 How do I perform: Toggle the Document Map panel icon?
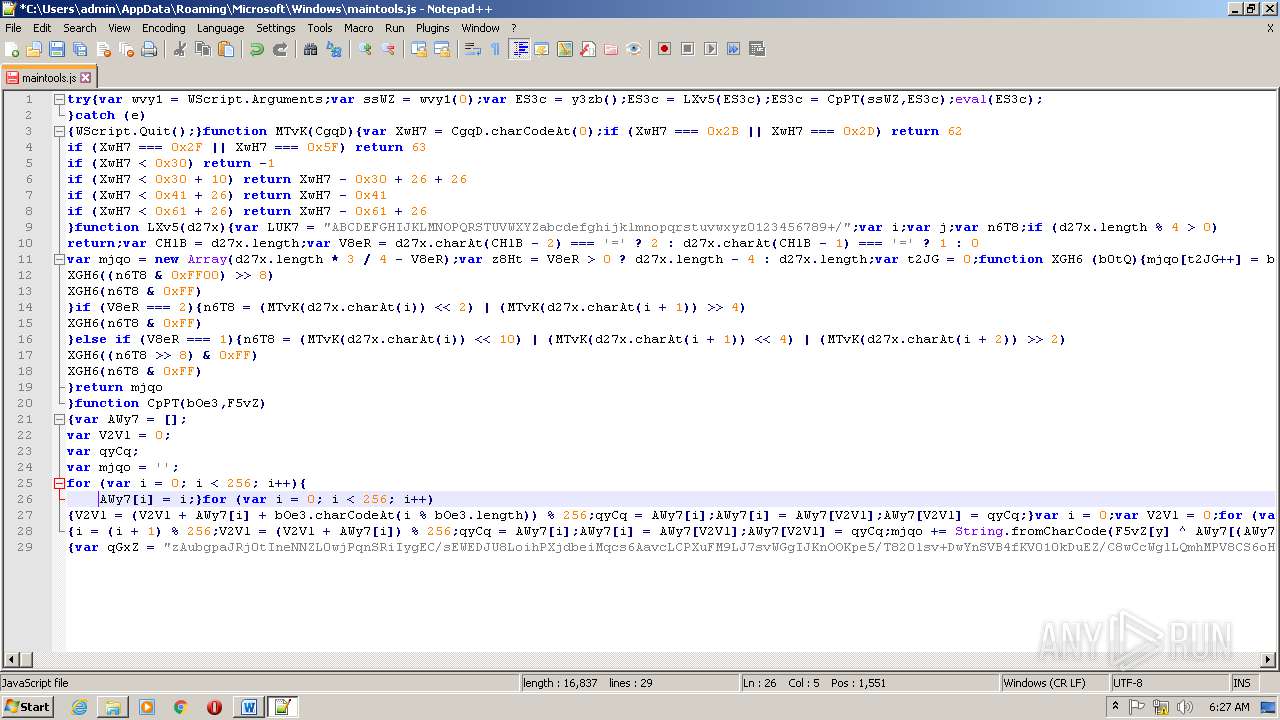(x=565, y=49)
